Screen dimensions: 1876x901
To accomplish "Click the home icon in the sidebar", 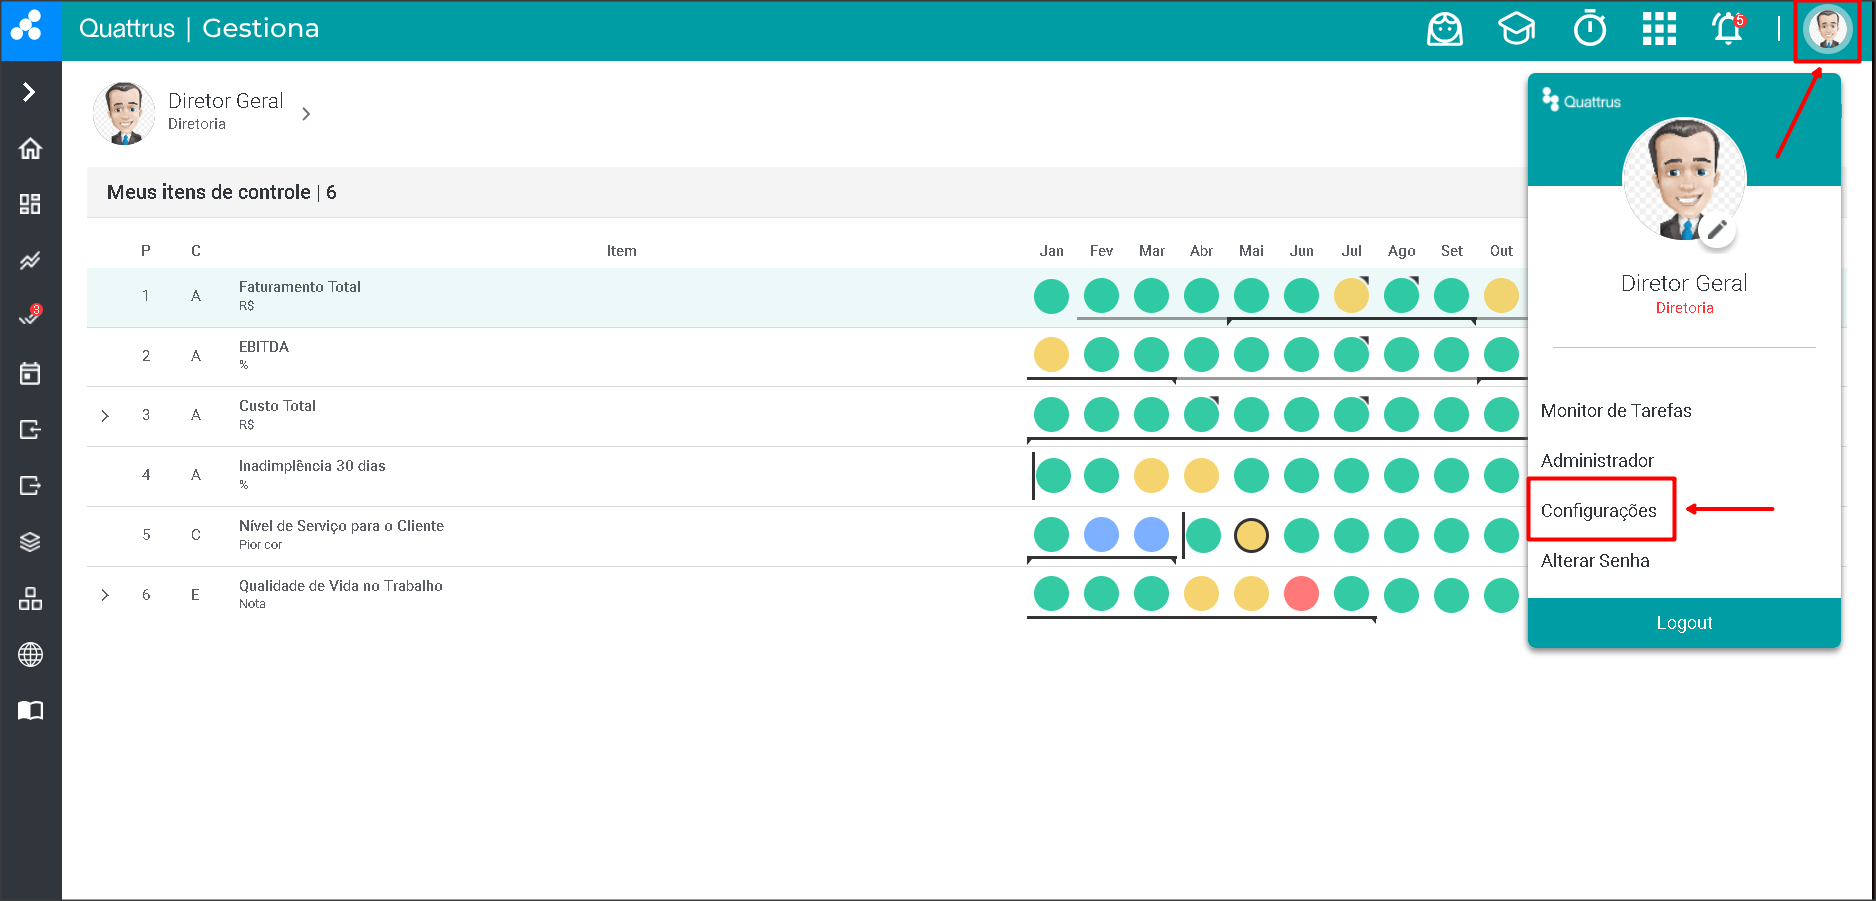I will pos(30,149).
